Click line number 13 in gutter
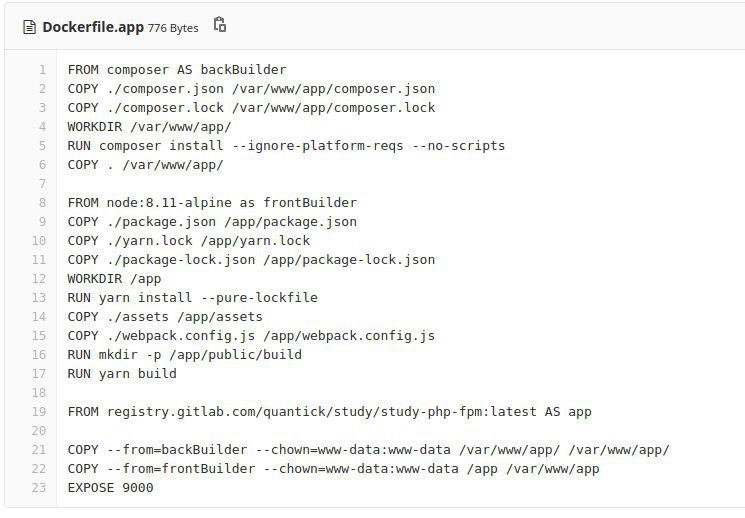Screen dimensions: 745x518 39,298
